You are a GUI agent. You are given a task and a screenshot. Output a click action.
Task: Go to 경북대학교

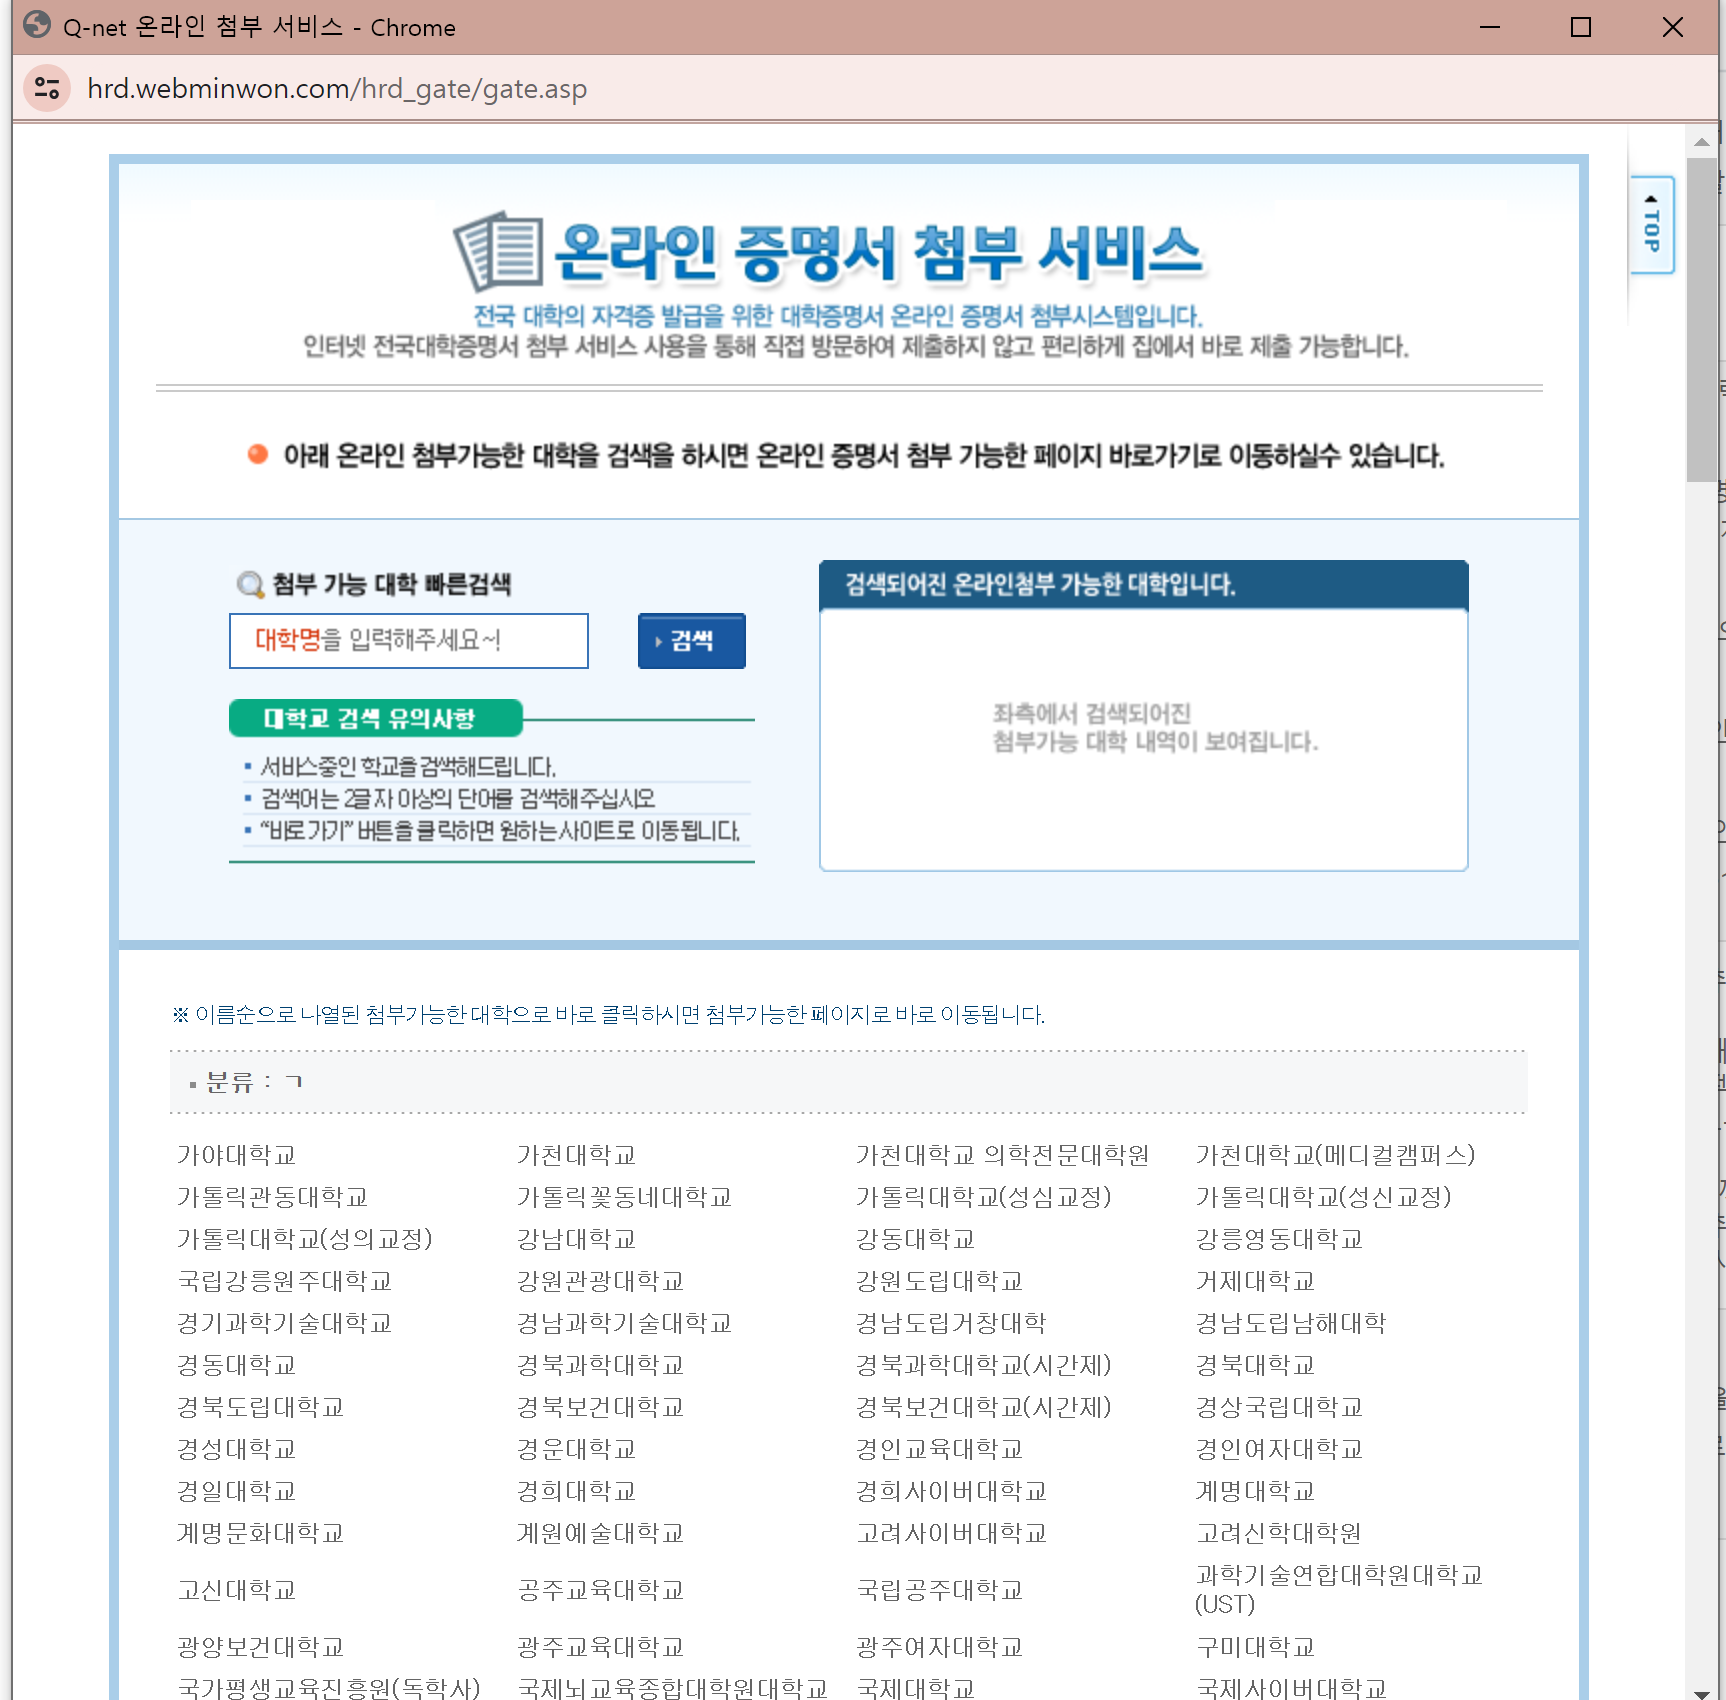coord(1256,1365)
